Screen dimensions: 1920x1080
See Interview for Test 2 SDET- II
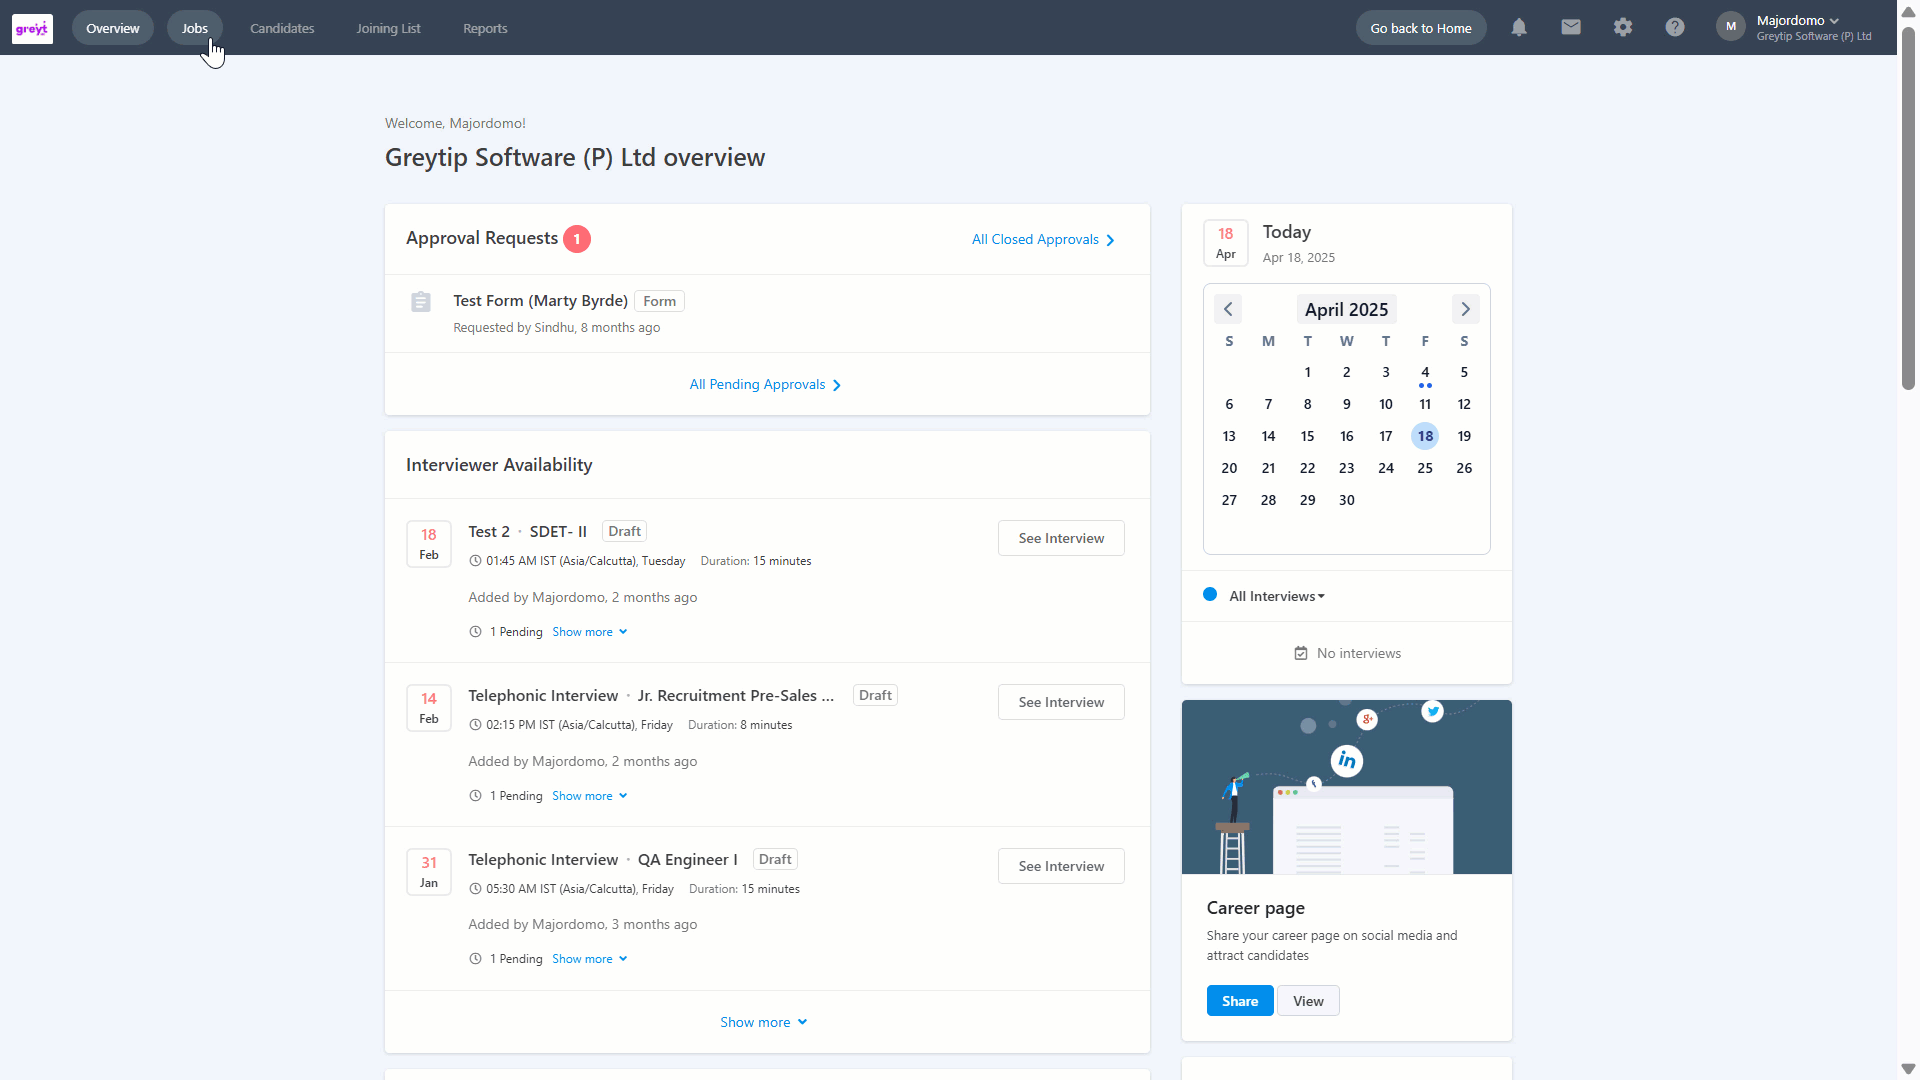click(x=1061, y=538)
